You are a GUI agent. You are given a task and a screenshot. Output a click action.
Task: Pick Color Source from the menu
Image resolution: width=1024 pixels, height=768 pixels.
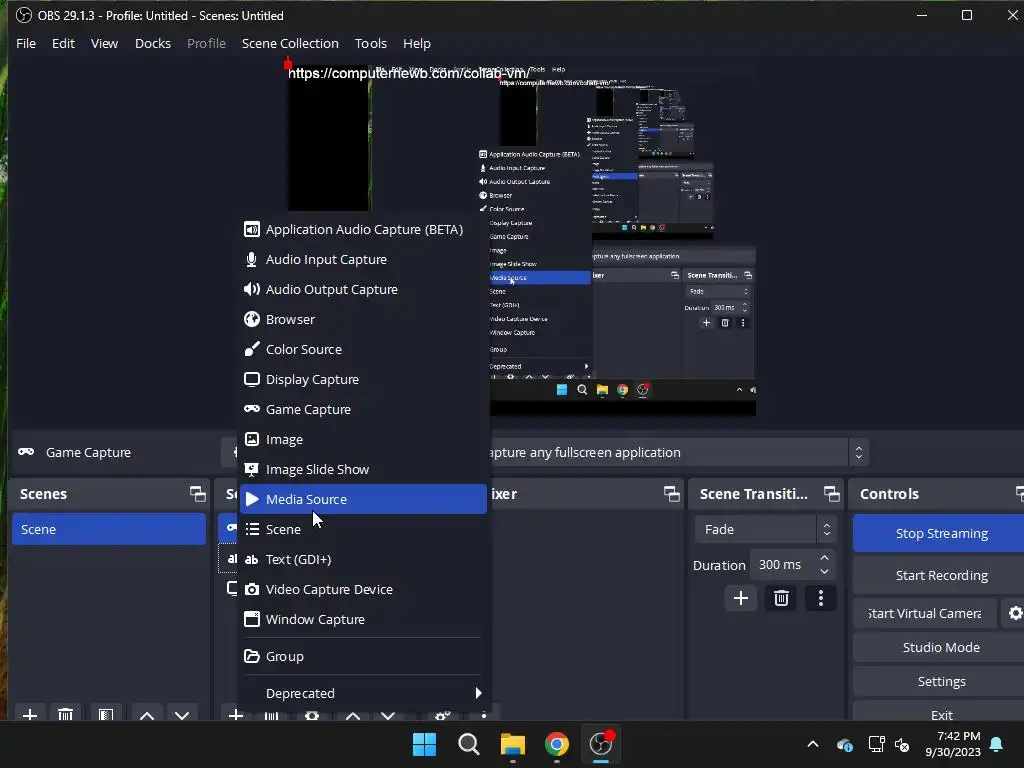coord(363,349)
